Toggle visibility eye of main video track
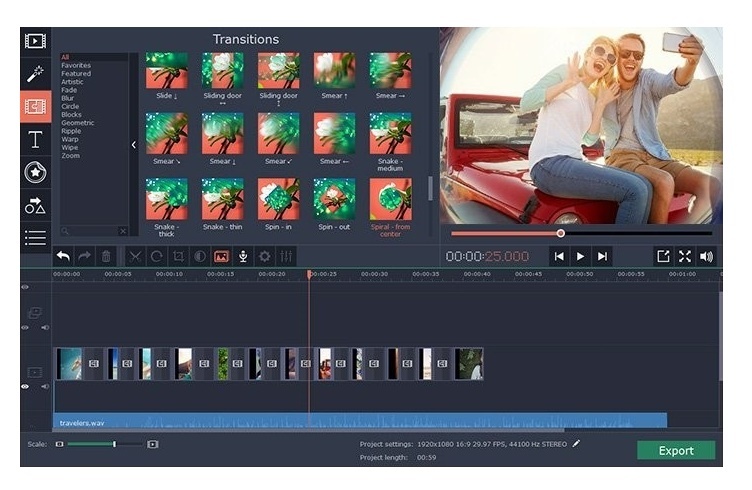Image resolution: width=752 pixels, height=490 pixels. (25, 386)
